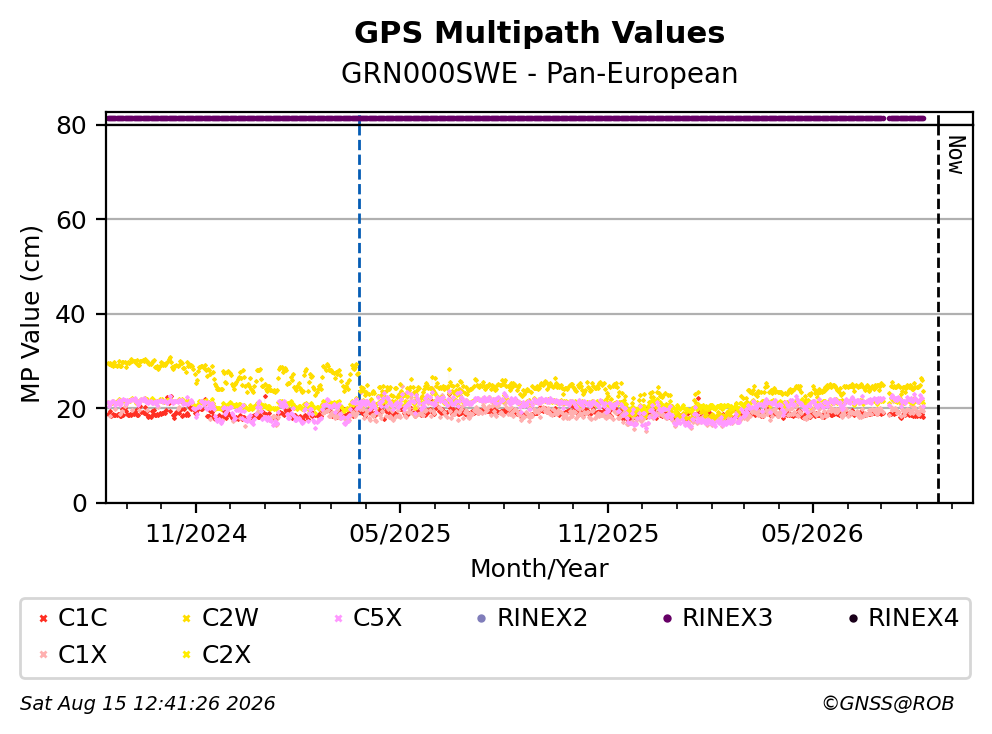Screen dimensions: 992x734
Task: Click the 'Now' dashed line label
Action: 955,155
